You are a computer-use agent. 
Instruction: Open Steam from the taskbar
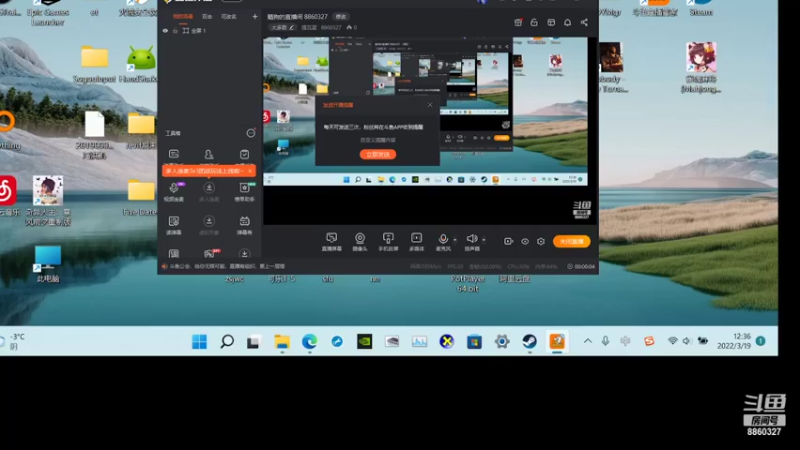(x=529, y=341)
